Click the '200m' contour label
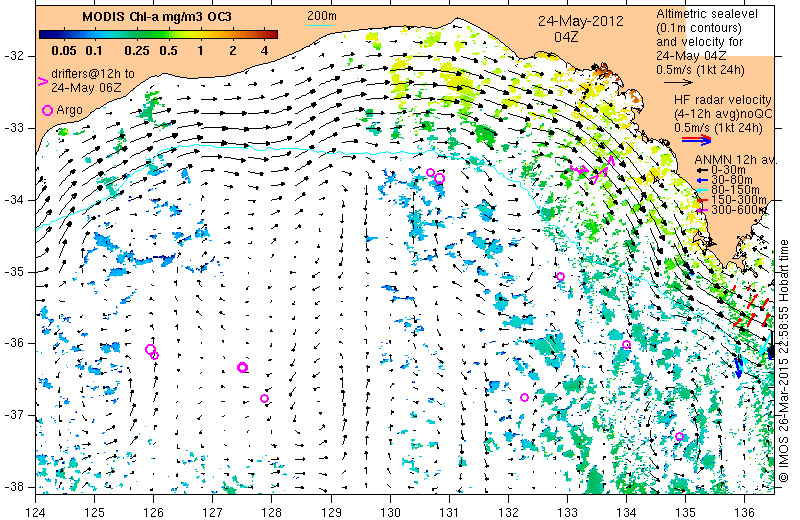The image size is (800, 520). (x=321, y=16)
